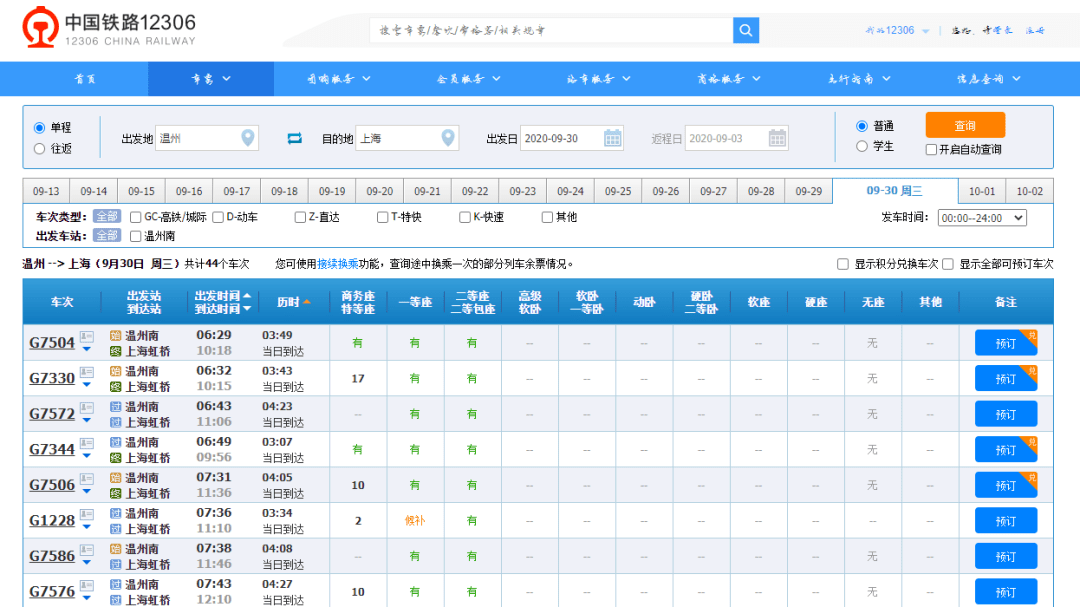Open the seat info card icon for G7330

pos(87,372)
